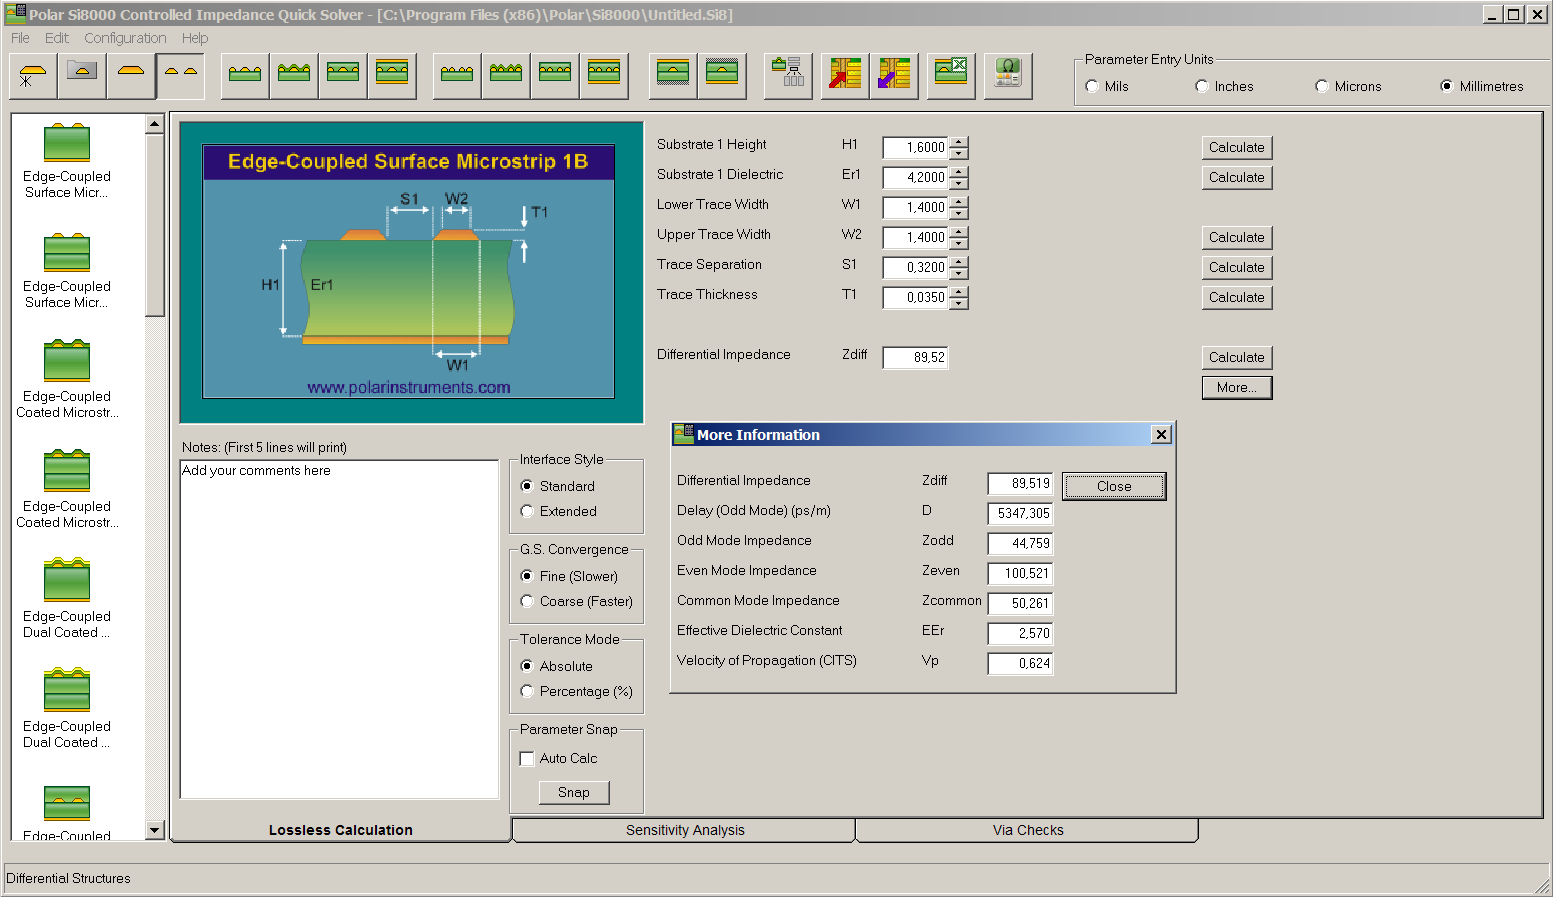Viewport: 1553px width, 897px height.
Task: Click the first toolbar icon of the second four-icon green group
Action: pos(457,76)
